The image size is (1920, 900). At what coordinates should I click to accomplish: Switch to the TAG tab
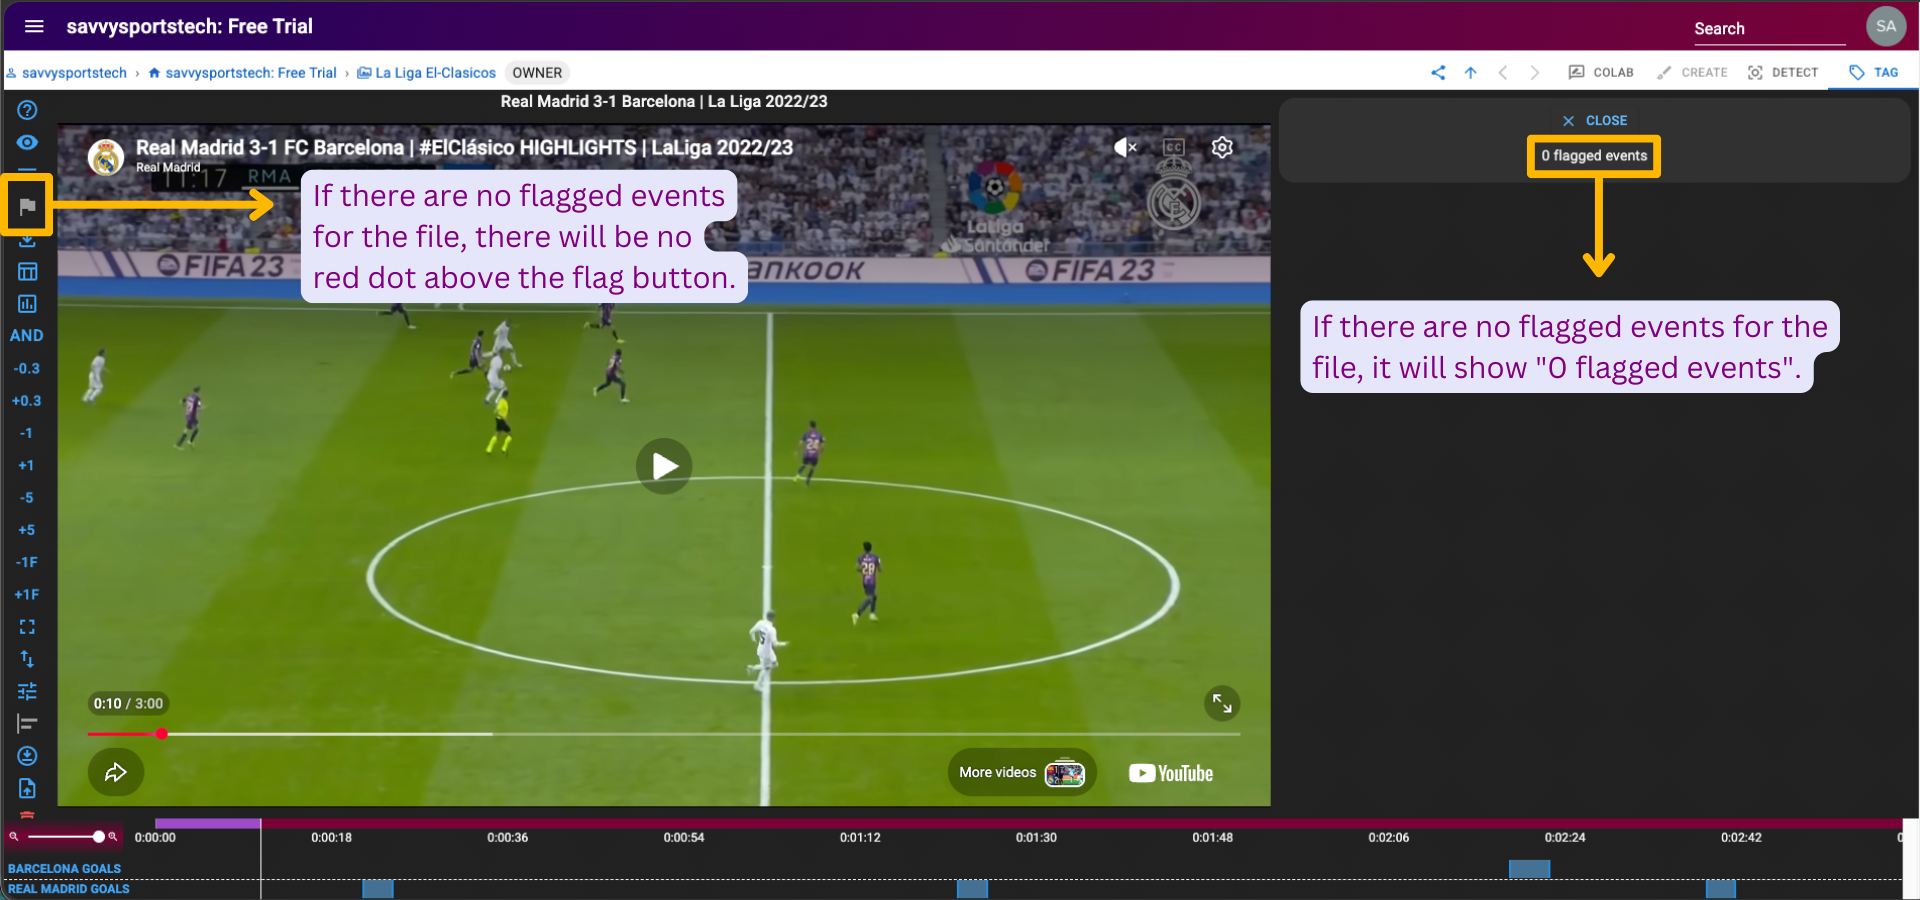(x=1873, y=72)
